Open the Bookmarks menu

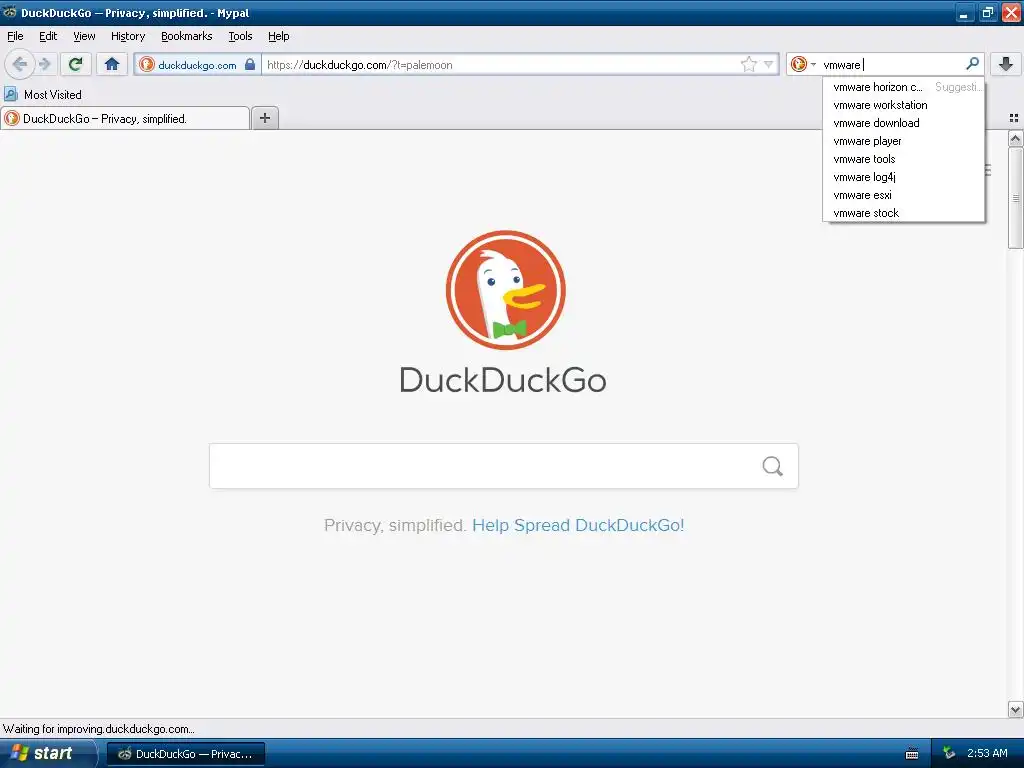coord(187,36)
